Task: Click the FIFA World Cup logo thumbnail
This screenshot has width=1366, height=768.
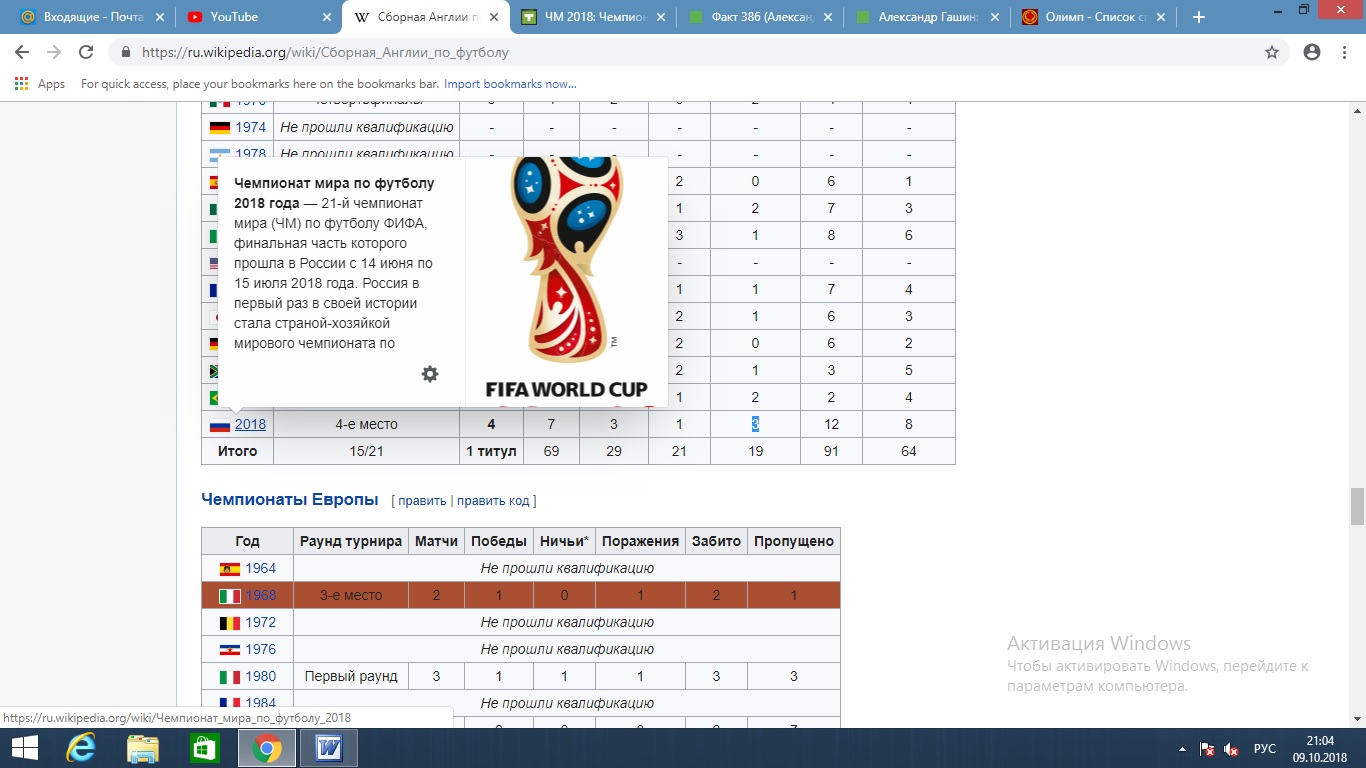Action: (566, 280)
